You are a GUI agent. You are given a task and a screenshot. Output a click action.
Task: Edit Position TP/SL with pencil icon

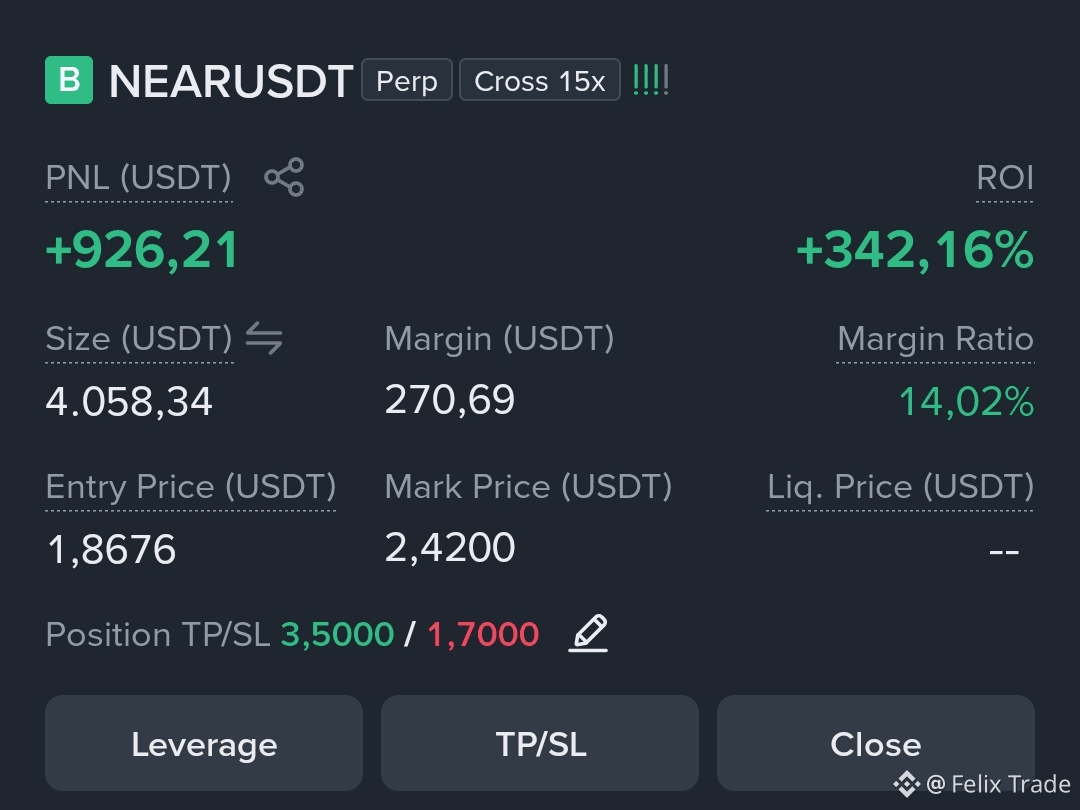588,633
